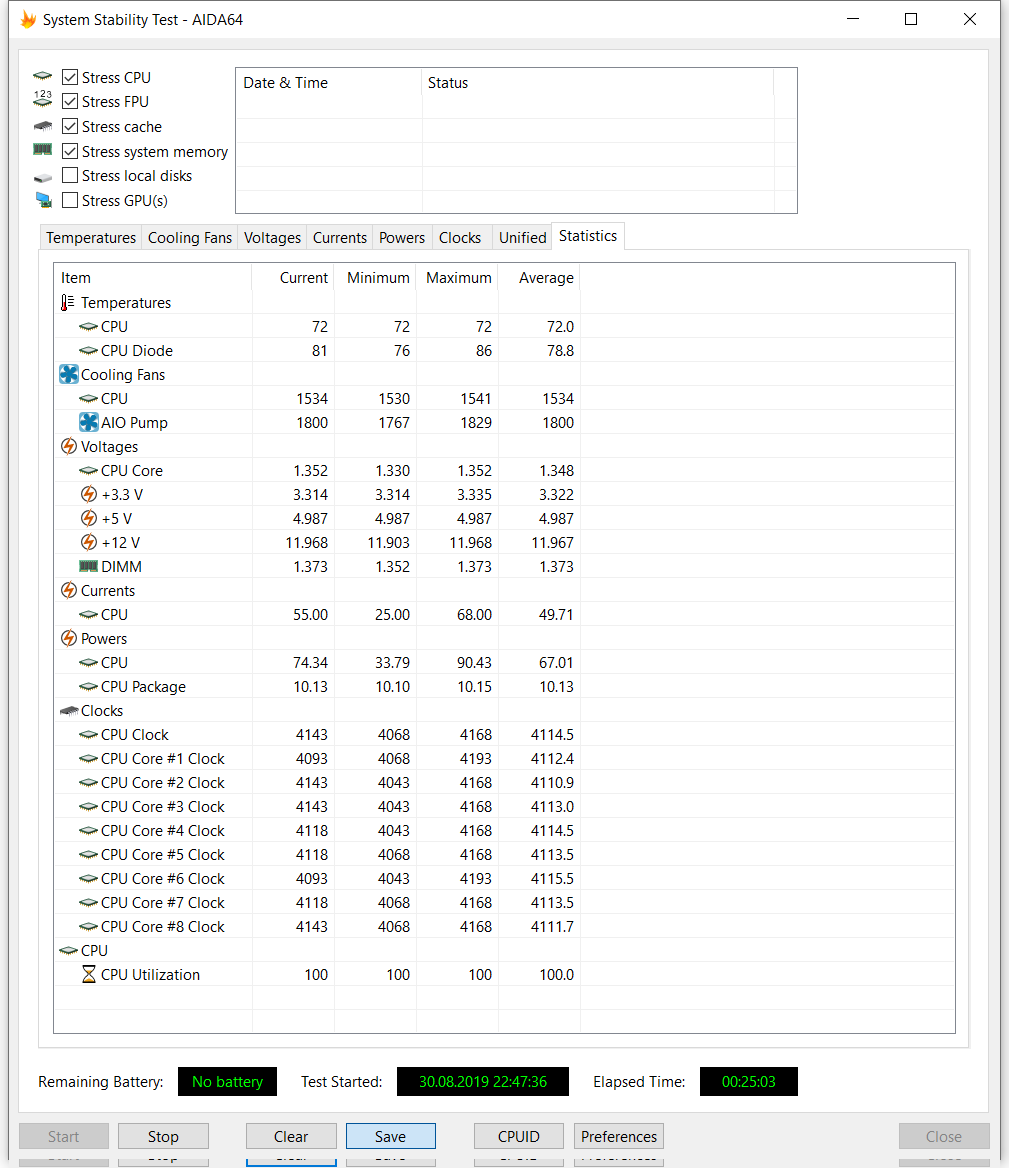The height and width of the screenshot is (1168, 1009).
Task: Disable the Stress cache checkbox
Action: [x=70, y=127]
